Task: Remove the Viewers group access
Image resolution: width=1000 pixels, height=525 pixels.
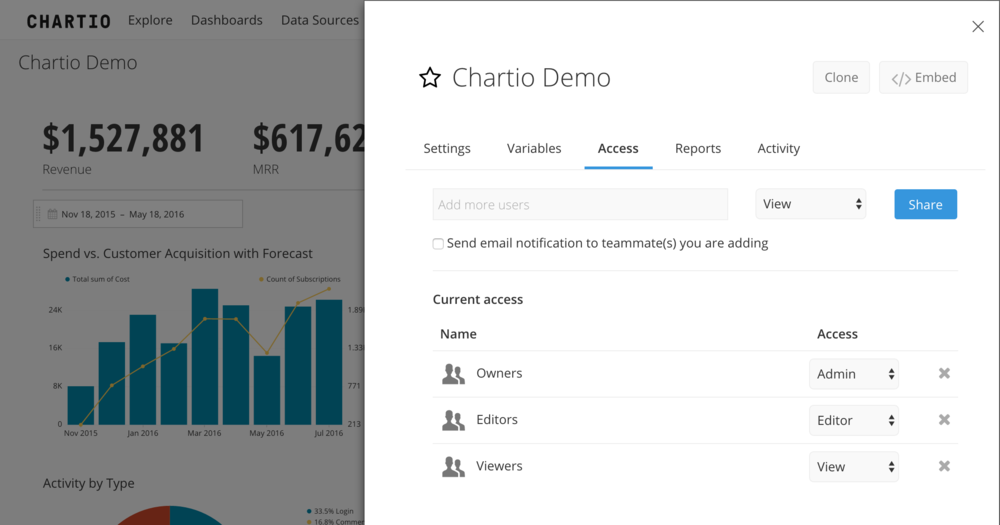Action: [944, 466]
